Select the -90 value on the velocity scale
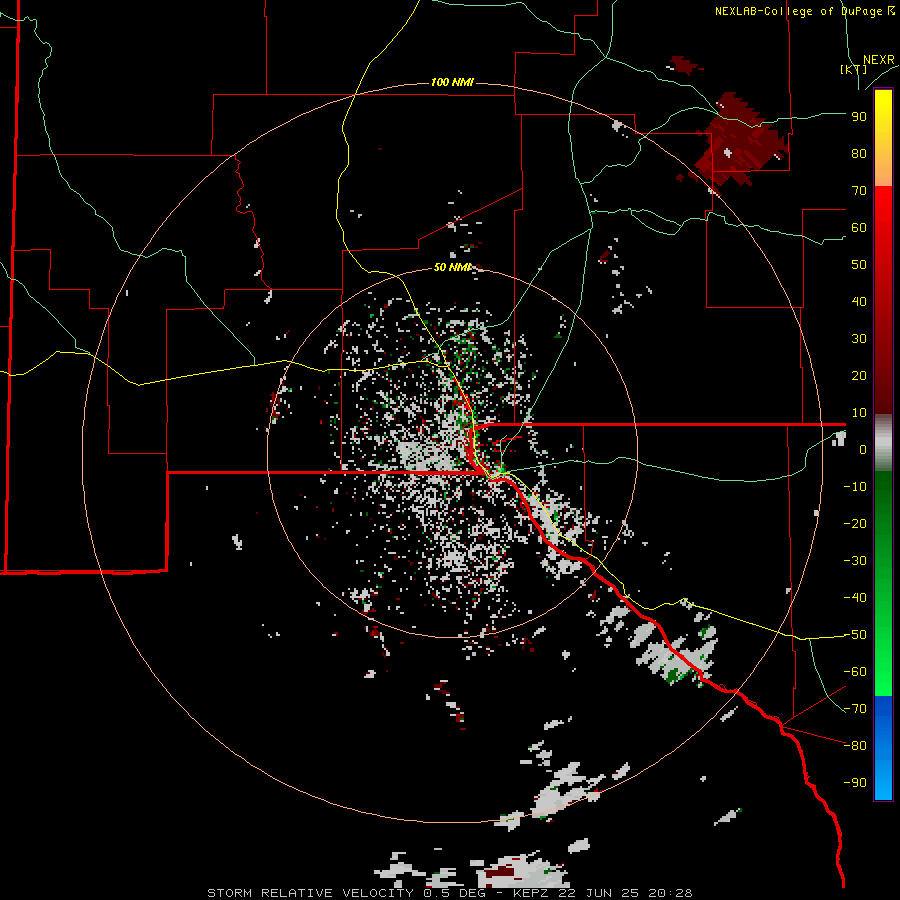The width and height of the screenshot is (900, 900). click(x=855, y=783)
